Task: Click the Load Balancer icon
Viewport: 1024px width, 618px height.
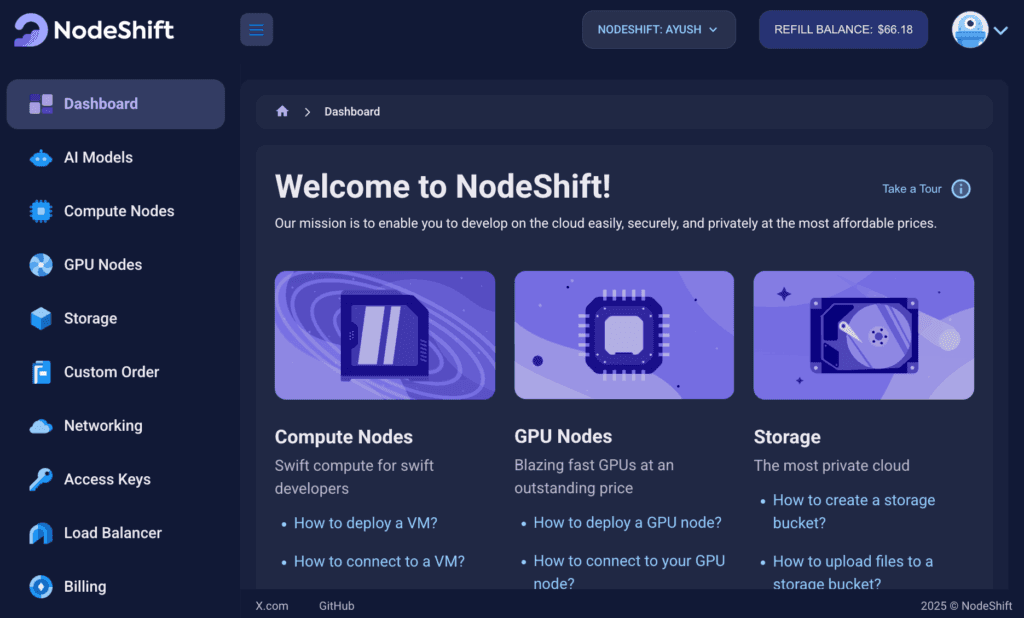Action: click(x=41, y=533)
